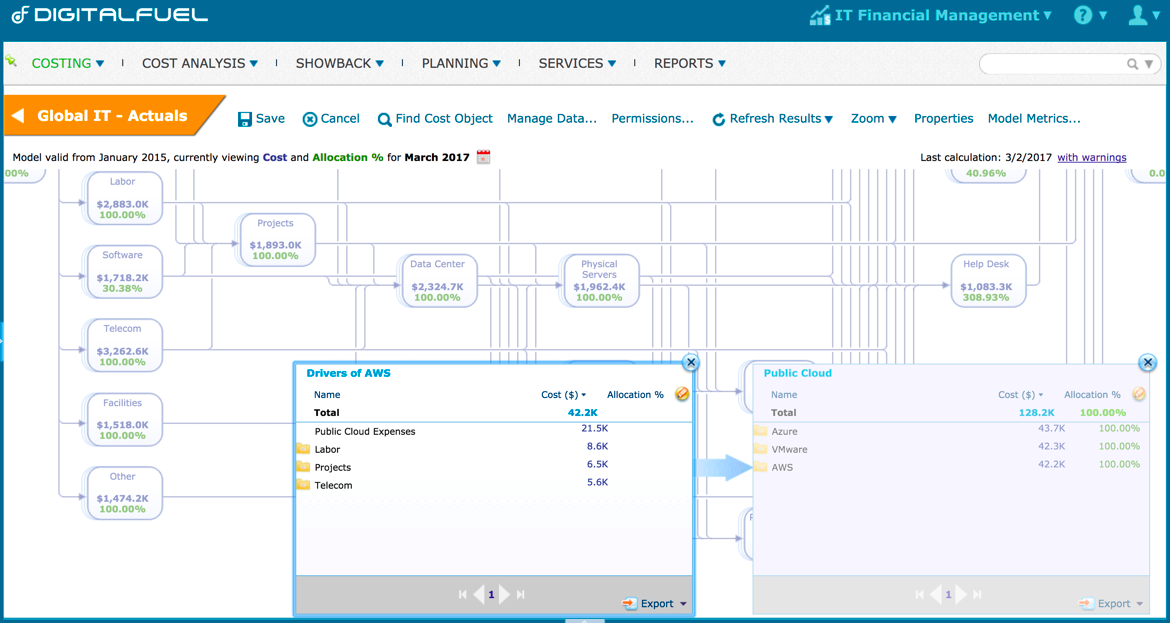Go to next page in Drivers of AWS
Viewport: 1172px width, 624px height.
coord(505,595)
